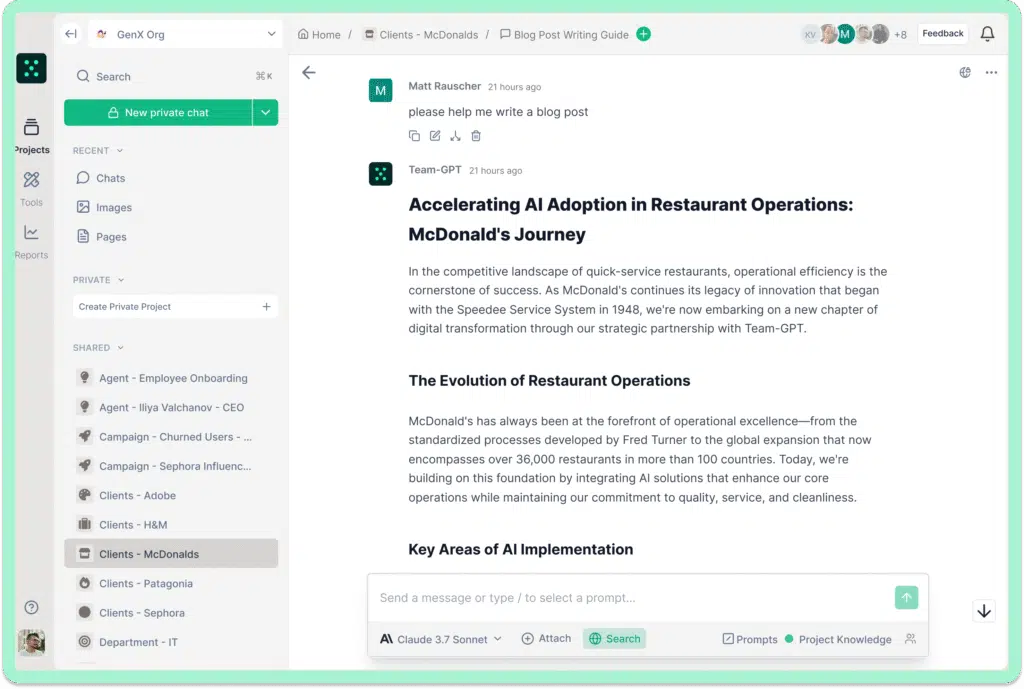Click Clients - McDonalds breadcrumb link
Image resolution: width=1024 pixels, height=689 pixels.
(421, 35)
